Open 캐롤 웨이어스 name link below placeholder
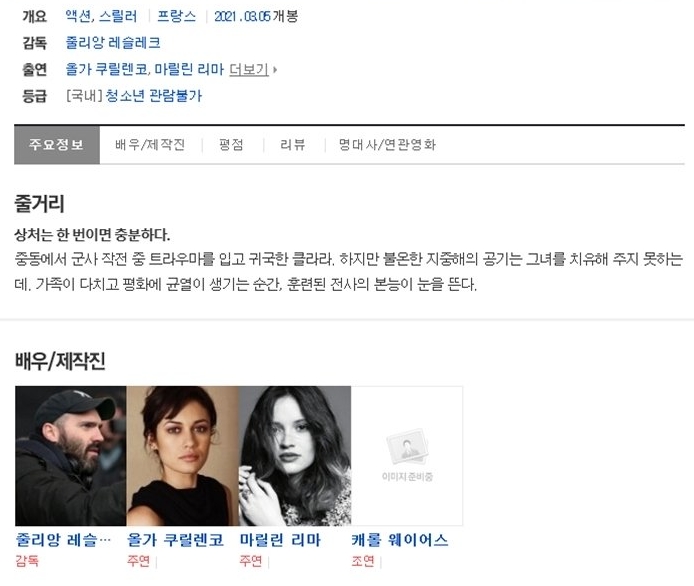This screenshot has height=586, width=694. pyautogui.click(x=400, y=540)
